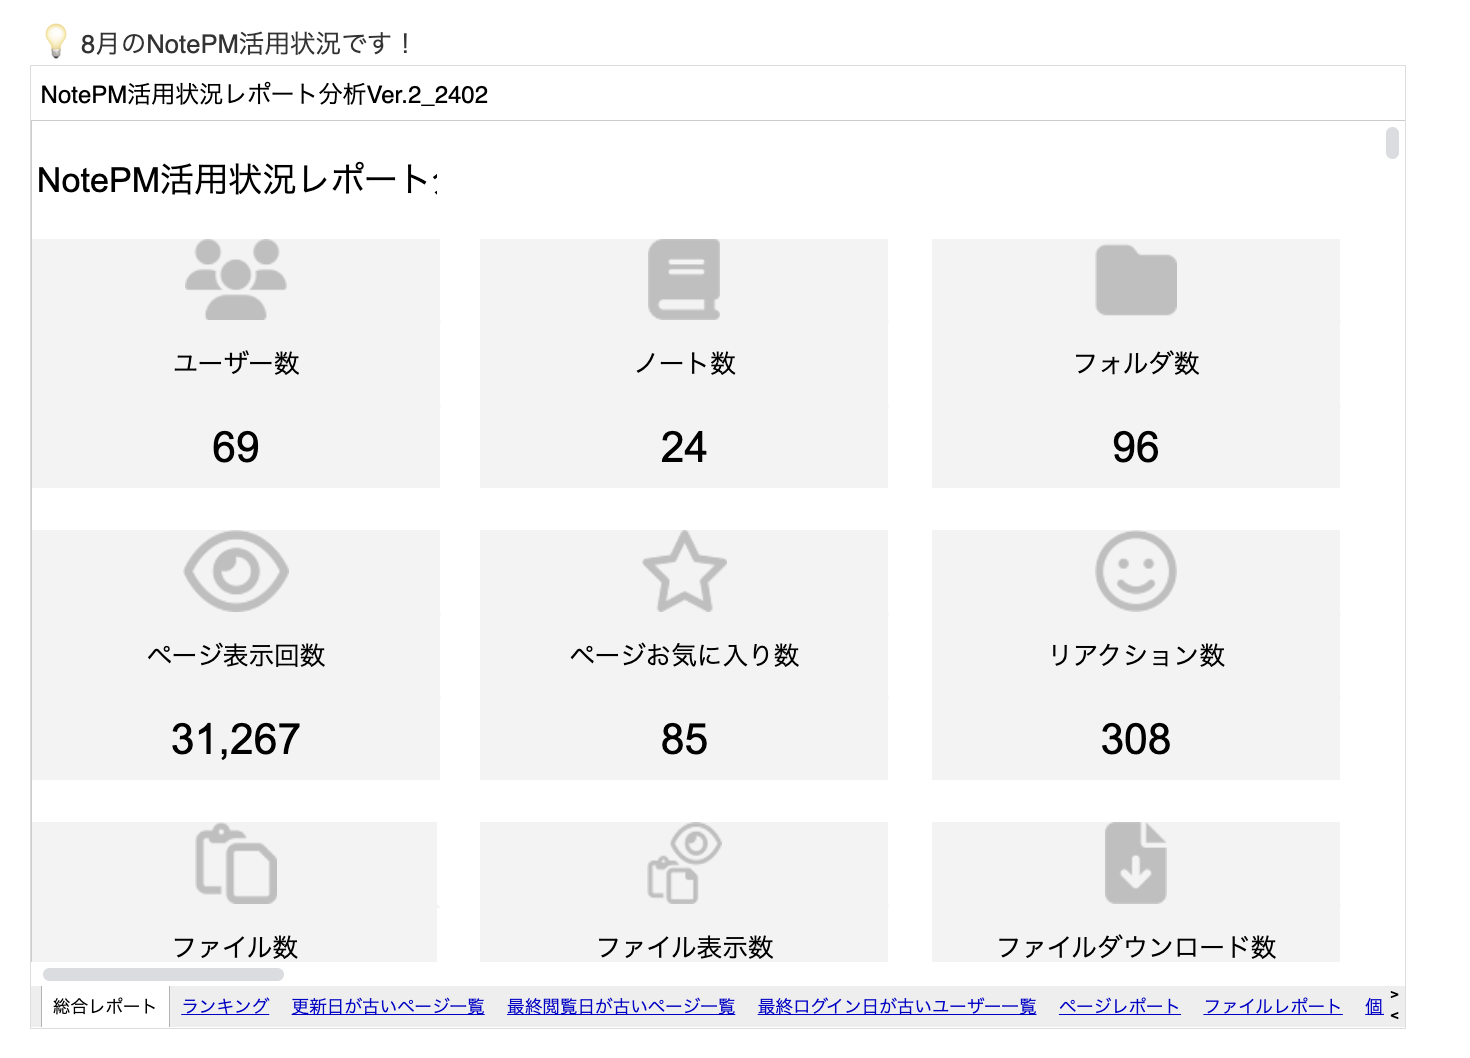The height and width of the screenshot is (1058, 1470).
Task: Open the partially visible 個 tab
Action: (1374, 1006)
